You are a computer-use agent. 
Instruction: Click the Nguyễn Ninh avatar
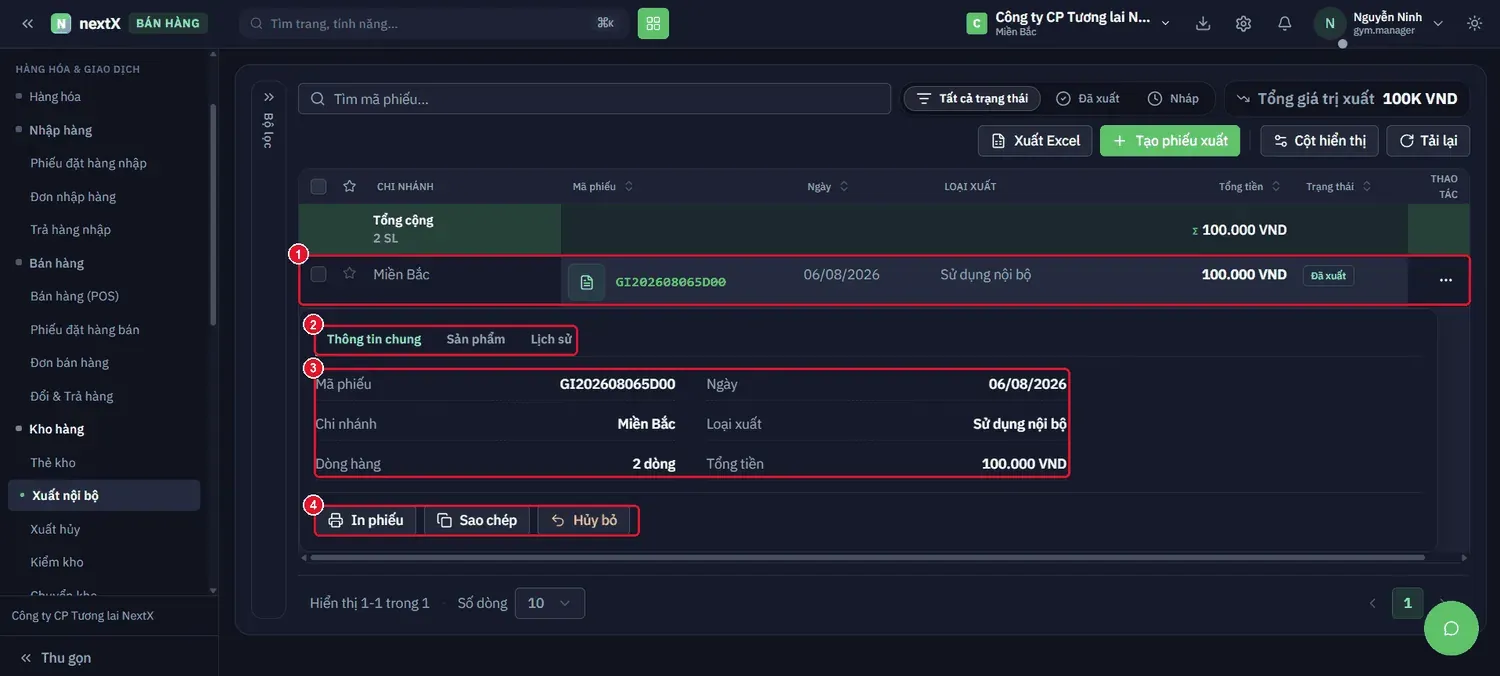click(x=1330, y=23)
